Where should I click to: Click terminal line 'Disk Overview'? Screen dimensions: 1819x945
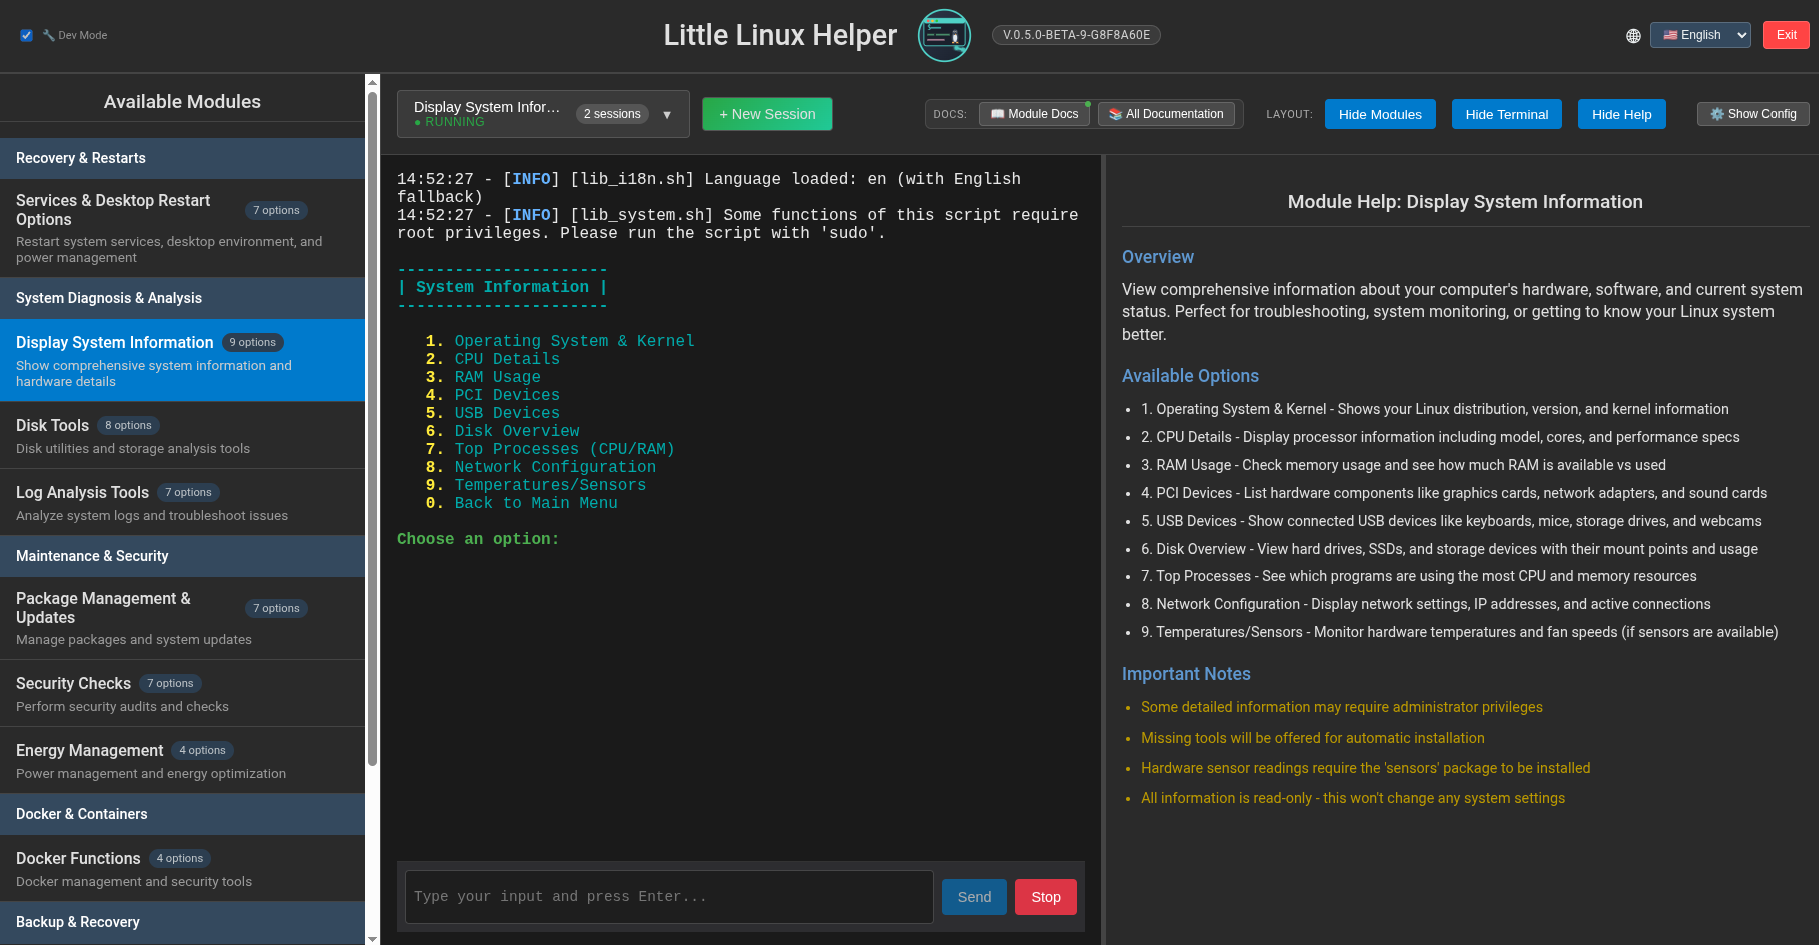click(517, 431)
